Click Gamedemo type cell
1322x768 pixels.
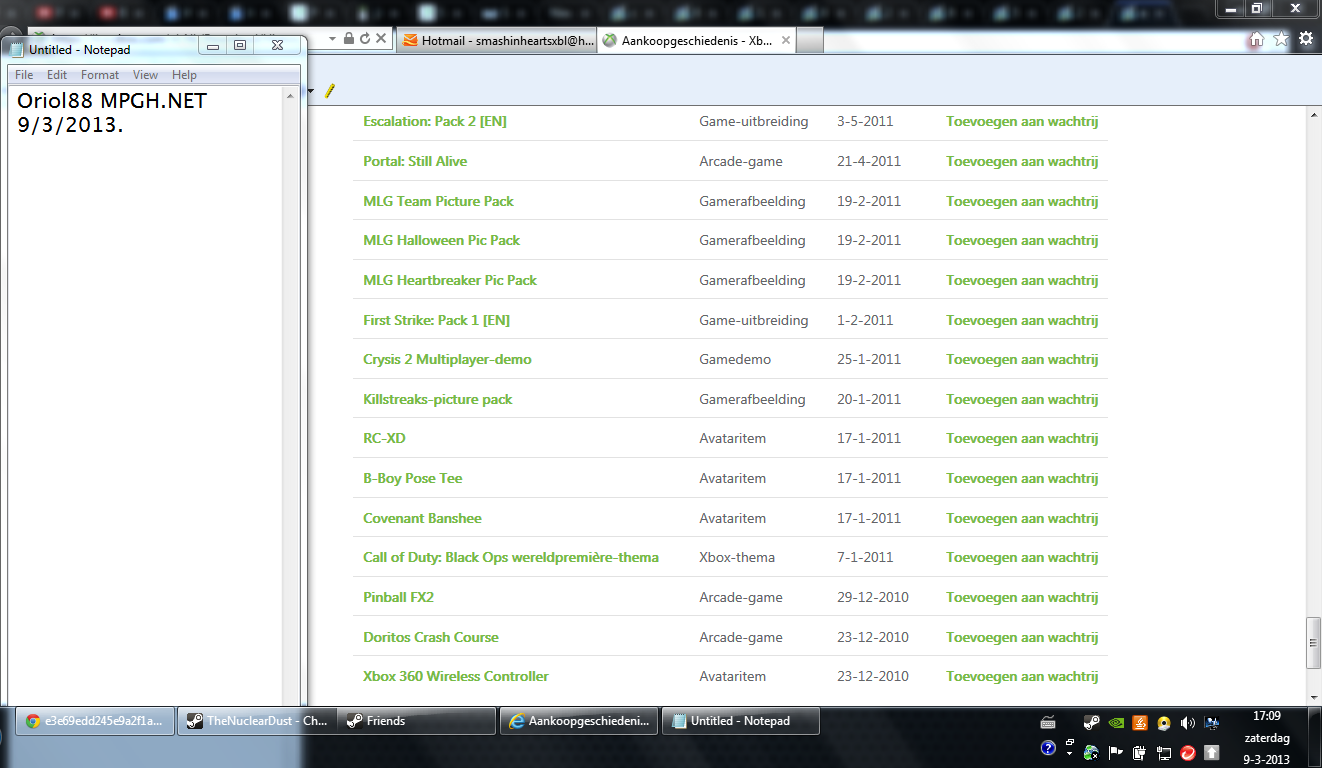point(735,359)
